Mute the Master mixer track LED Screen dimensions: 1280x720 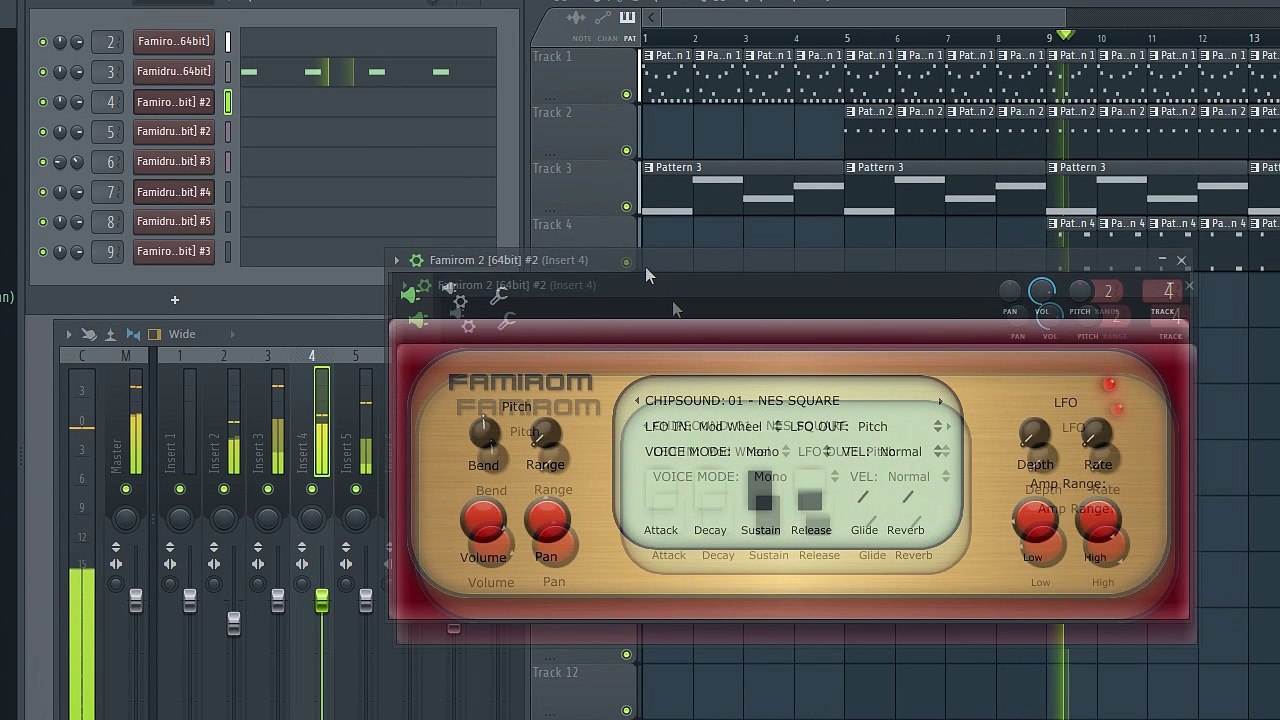tap(126, 489)
